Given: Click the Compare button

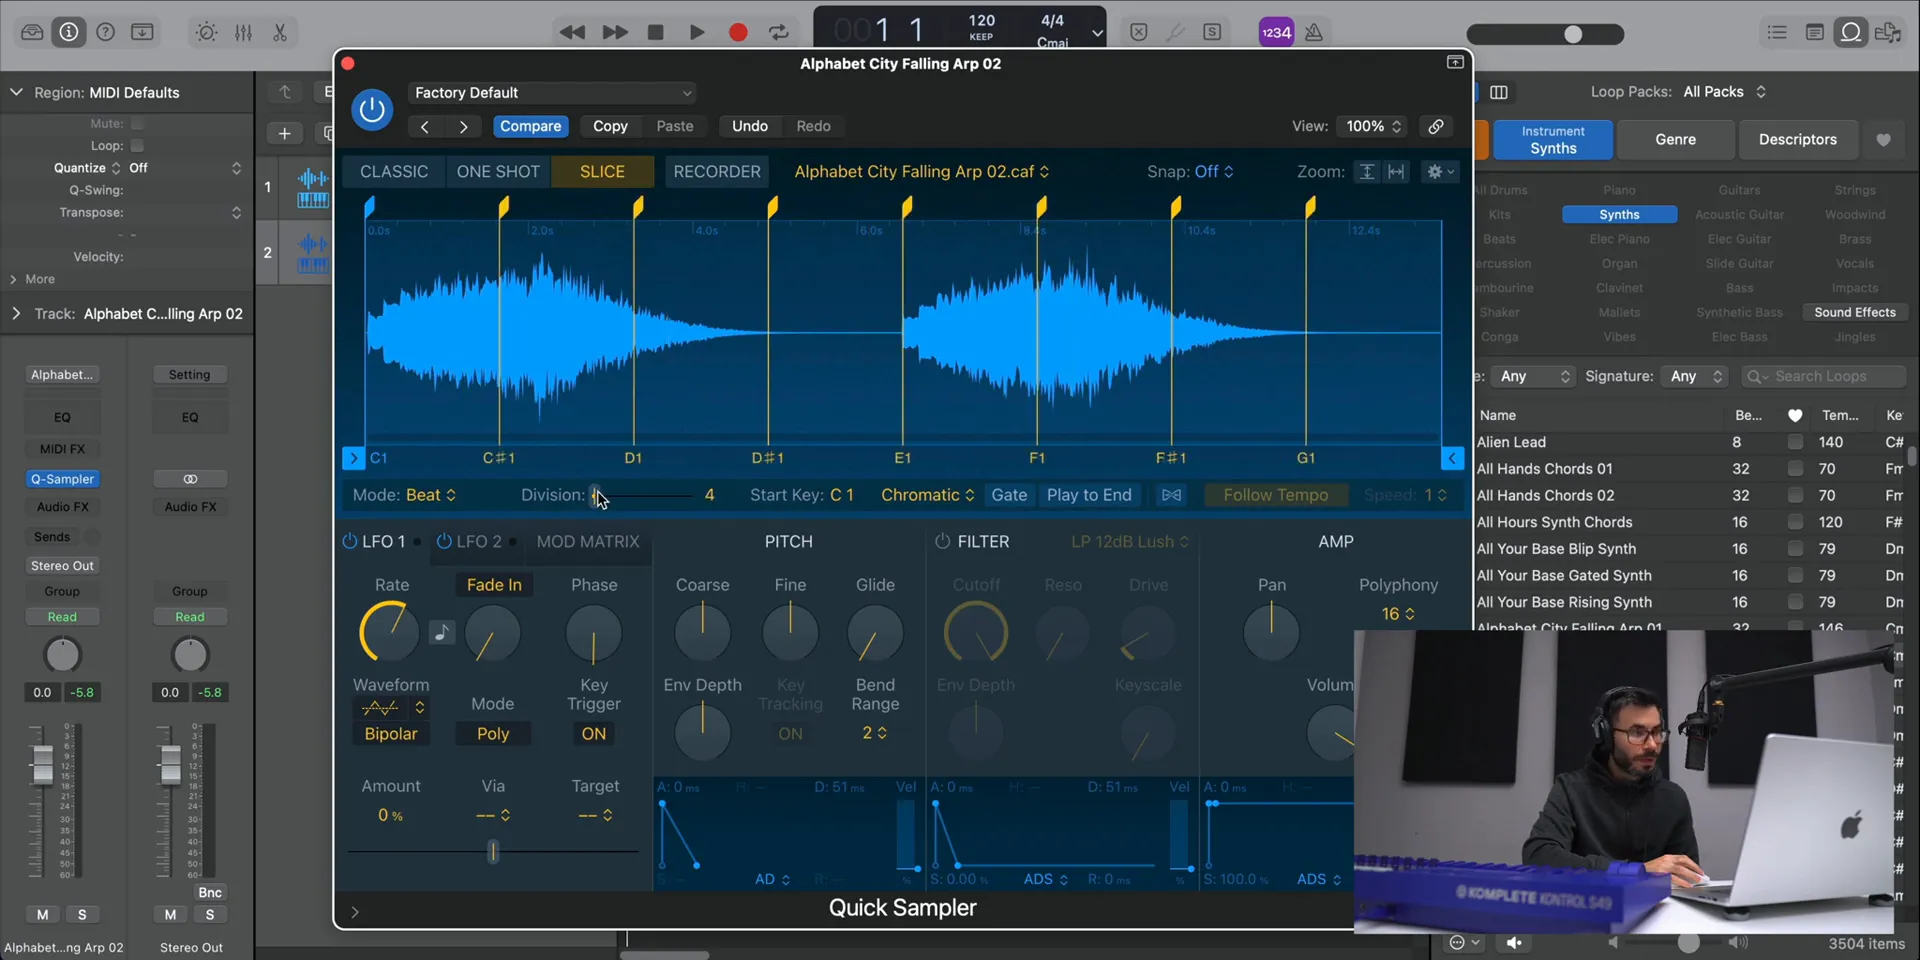Looking at the screenshot, I should coord(530,126).
